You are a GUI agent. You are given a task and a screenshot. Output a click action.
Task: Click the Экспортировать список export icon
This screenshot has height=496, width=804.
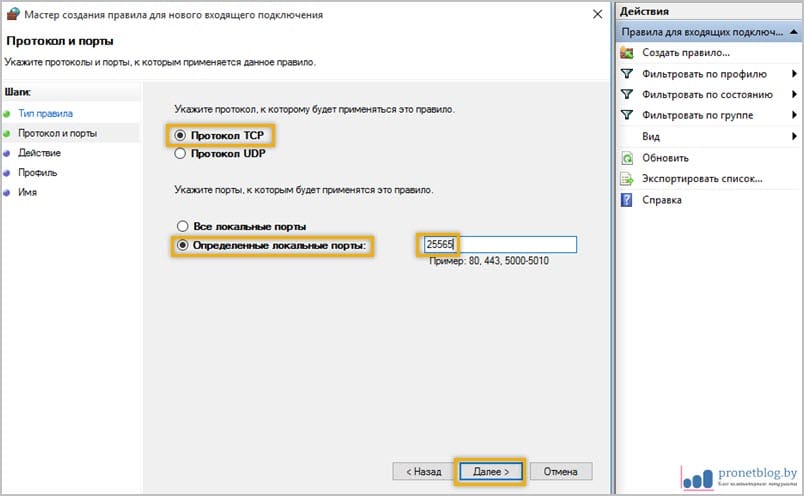click(627, 179)
